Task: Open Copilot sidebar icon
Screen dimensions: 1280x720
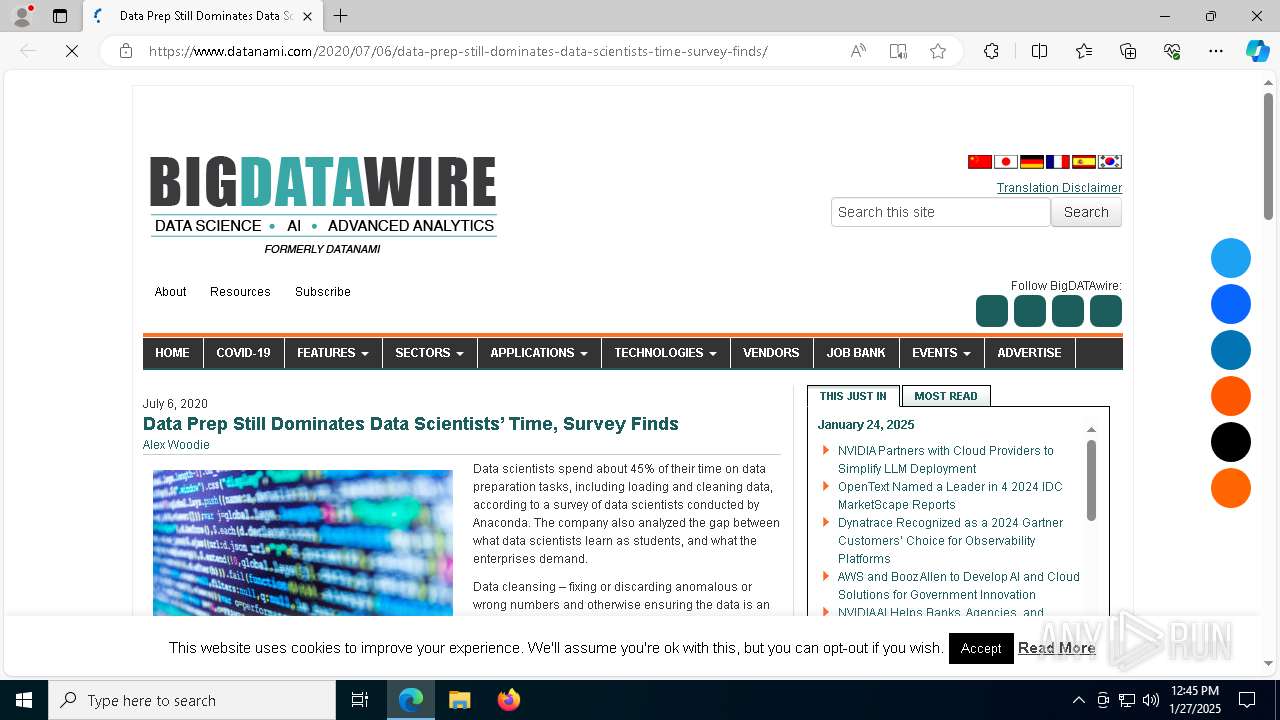Action: pyautogui.click(x=1257, y=51)
